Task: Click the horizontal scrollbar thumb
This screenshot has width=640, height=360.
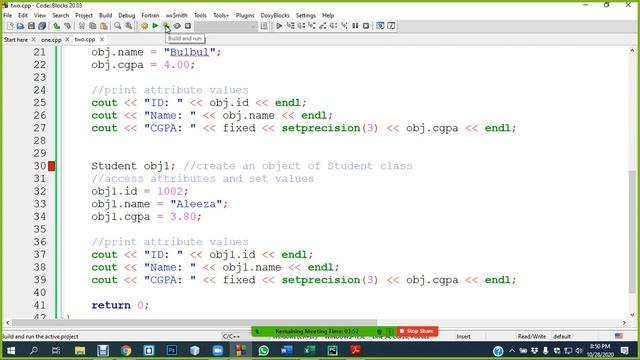Action: (194, 322)
